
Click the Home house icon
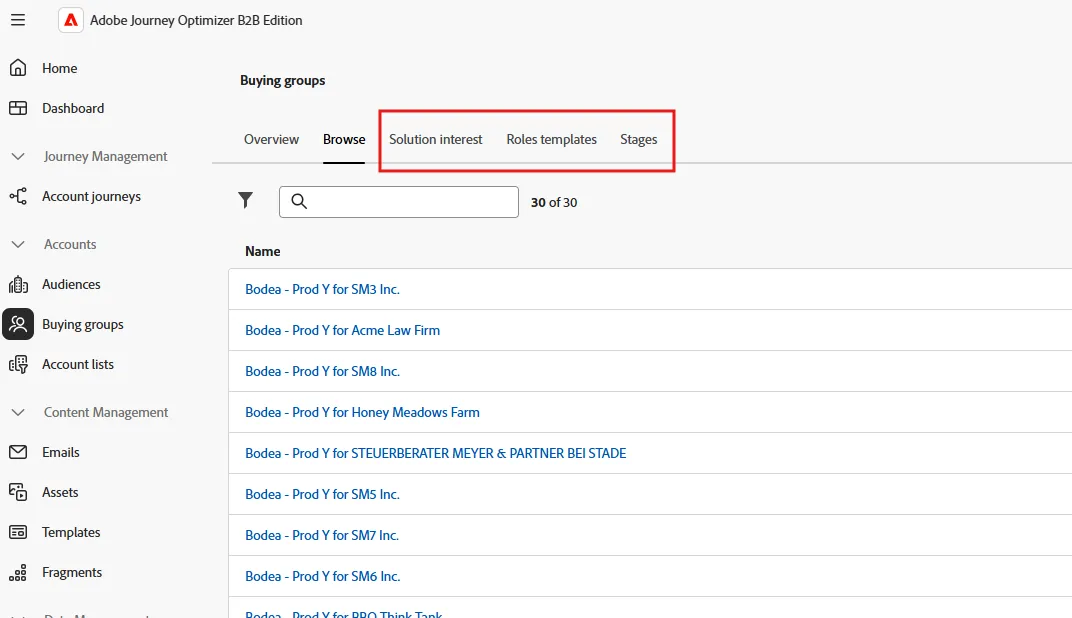[x=18, y=68]
